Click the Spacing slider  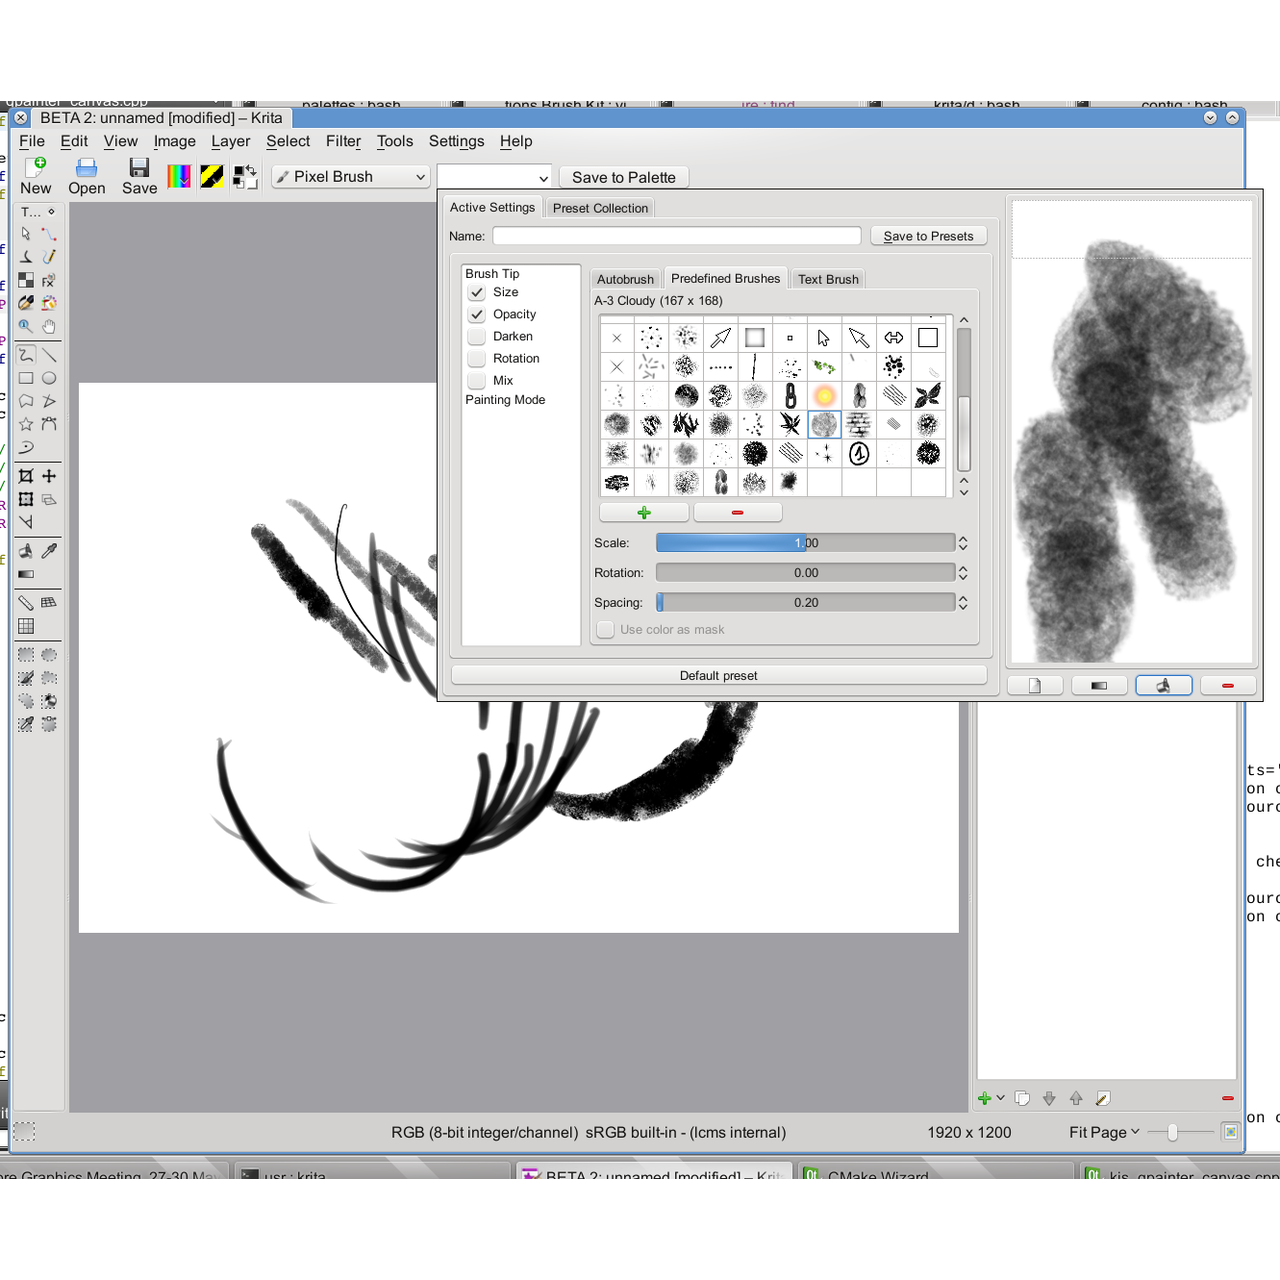tap(806, 602)
